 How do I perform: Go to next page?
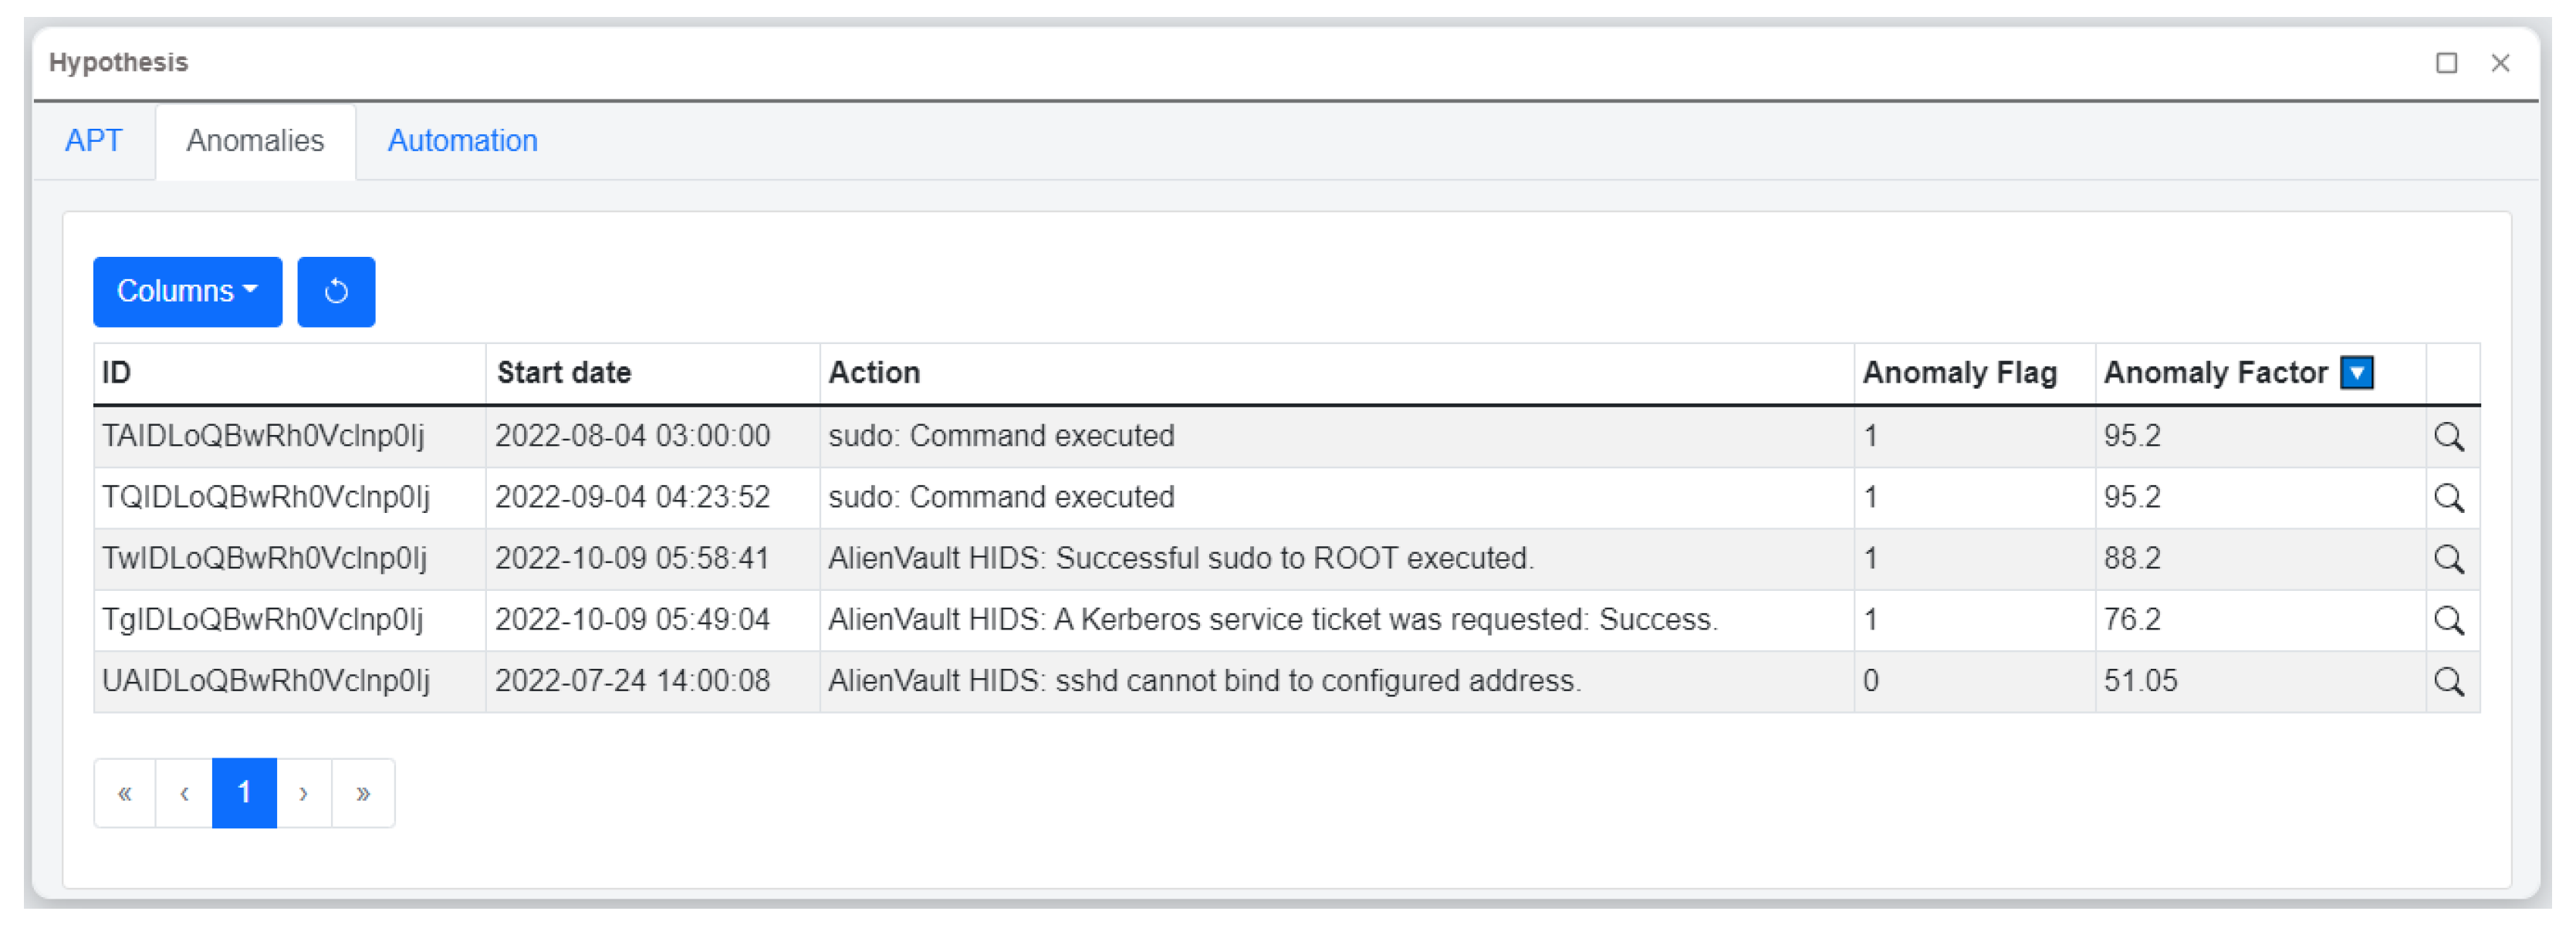pos(303,794)
